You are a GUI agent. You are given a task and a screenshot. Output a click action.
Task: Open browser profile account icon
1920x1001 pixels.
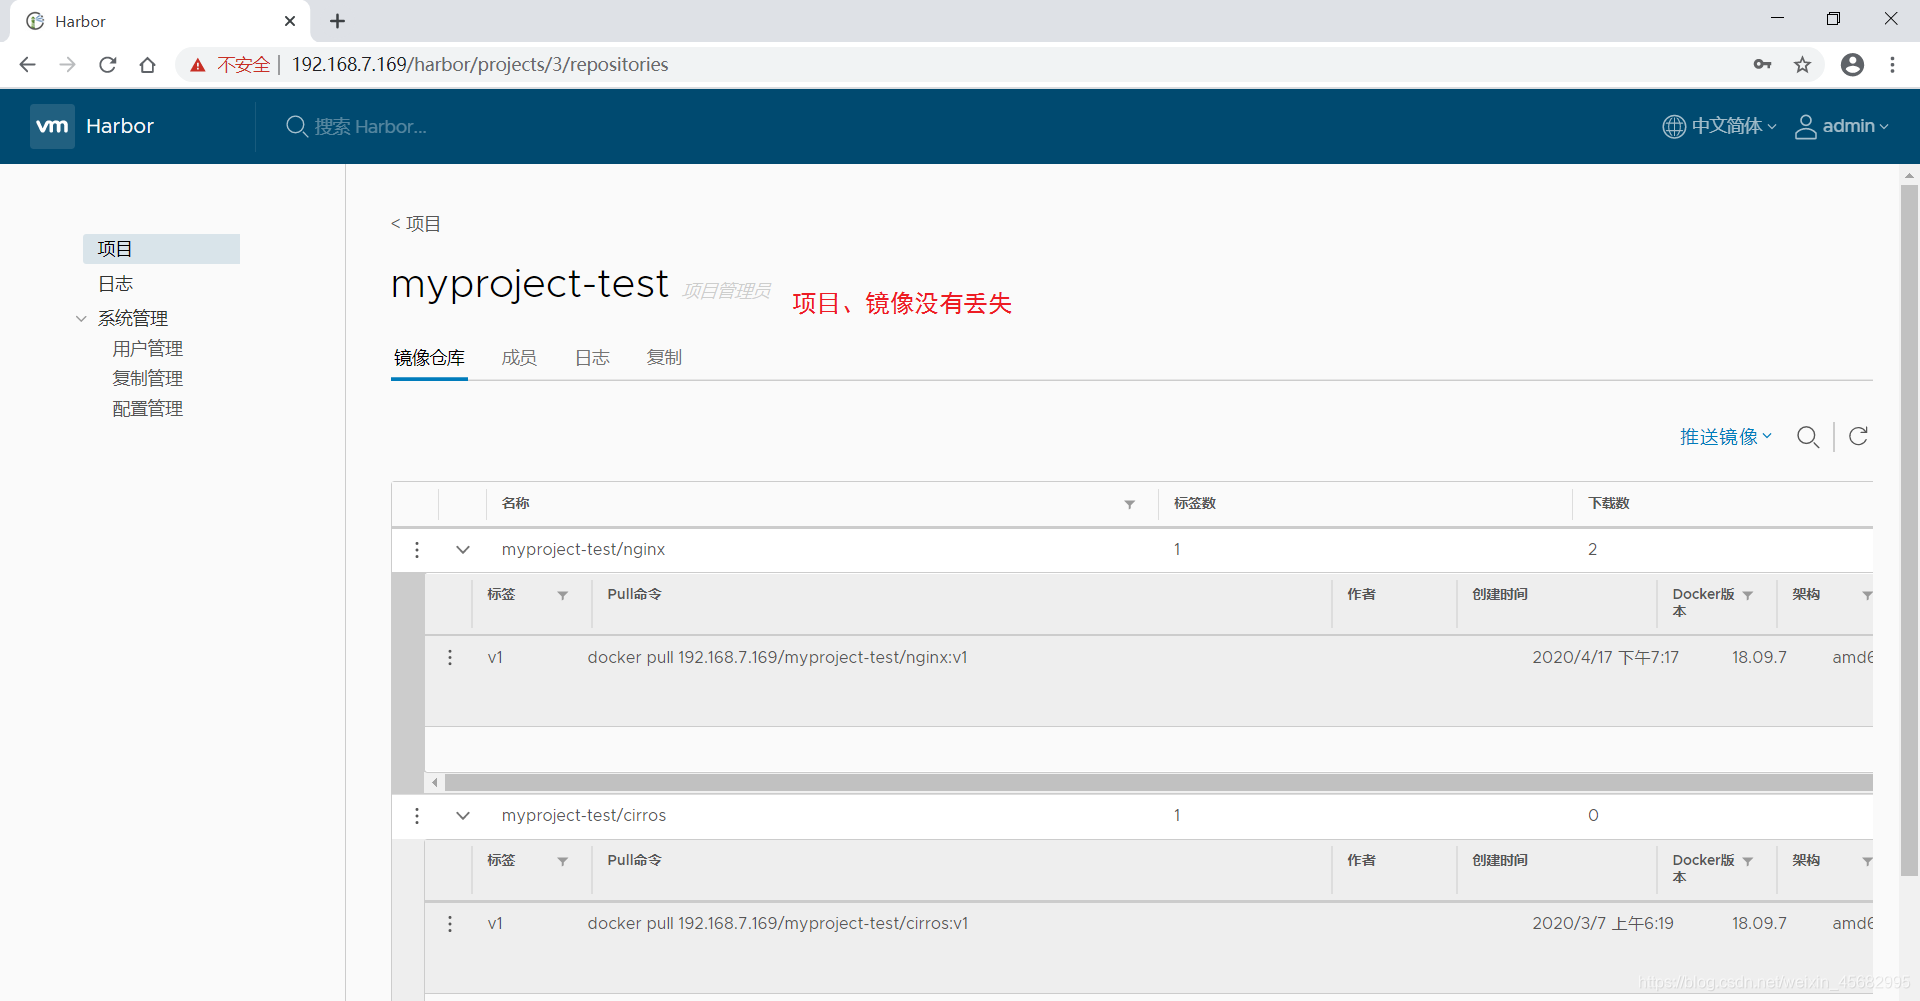pos(1852,65)
